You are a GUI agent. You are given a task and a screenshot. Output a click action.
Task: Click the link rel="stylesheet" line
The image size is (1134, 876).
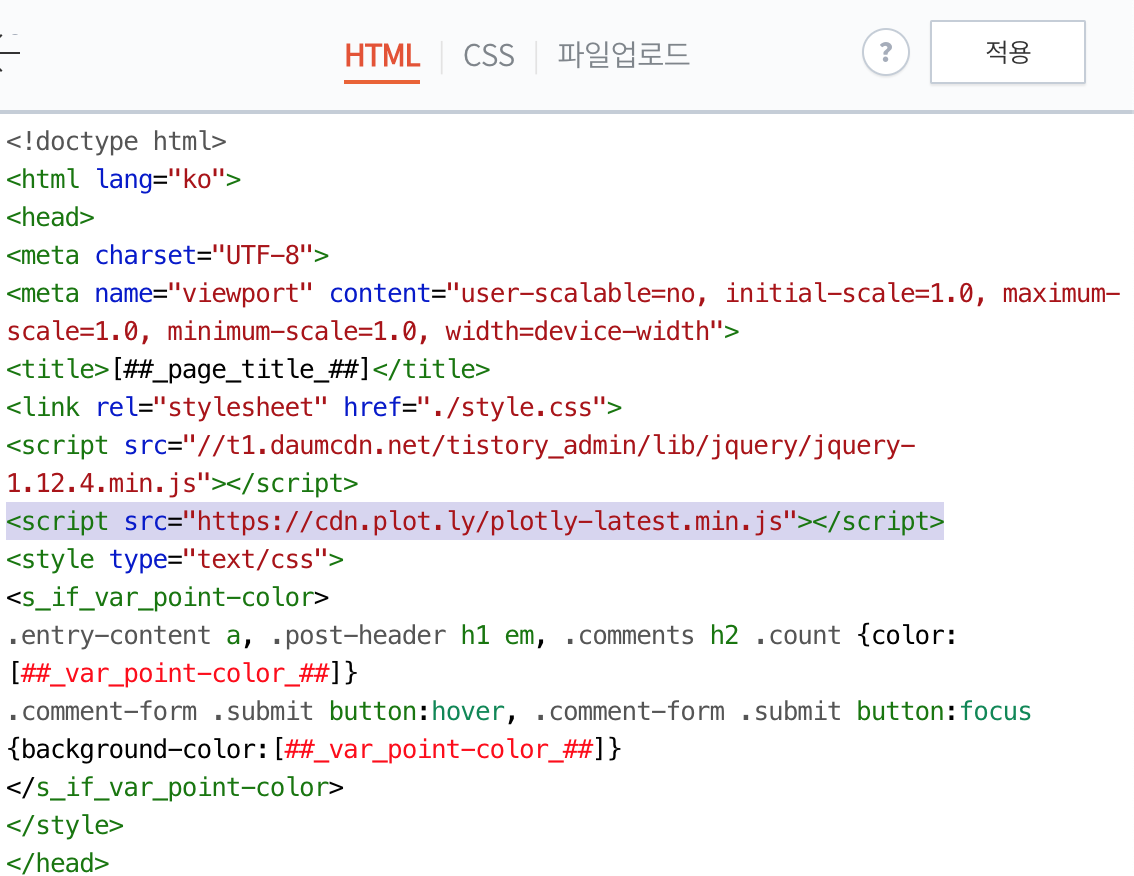tap(314, 407)
